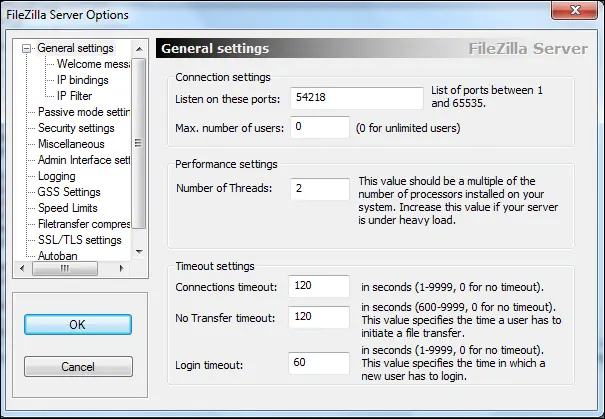Click the "Login timeout:" label

[209, 365]
